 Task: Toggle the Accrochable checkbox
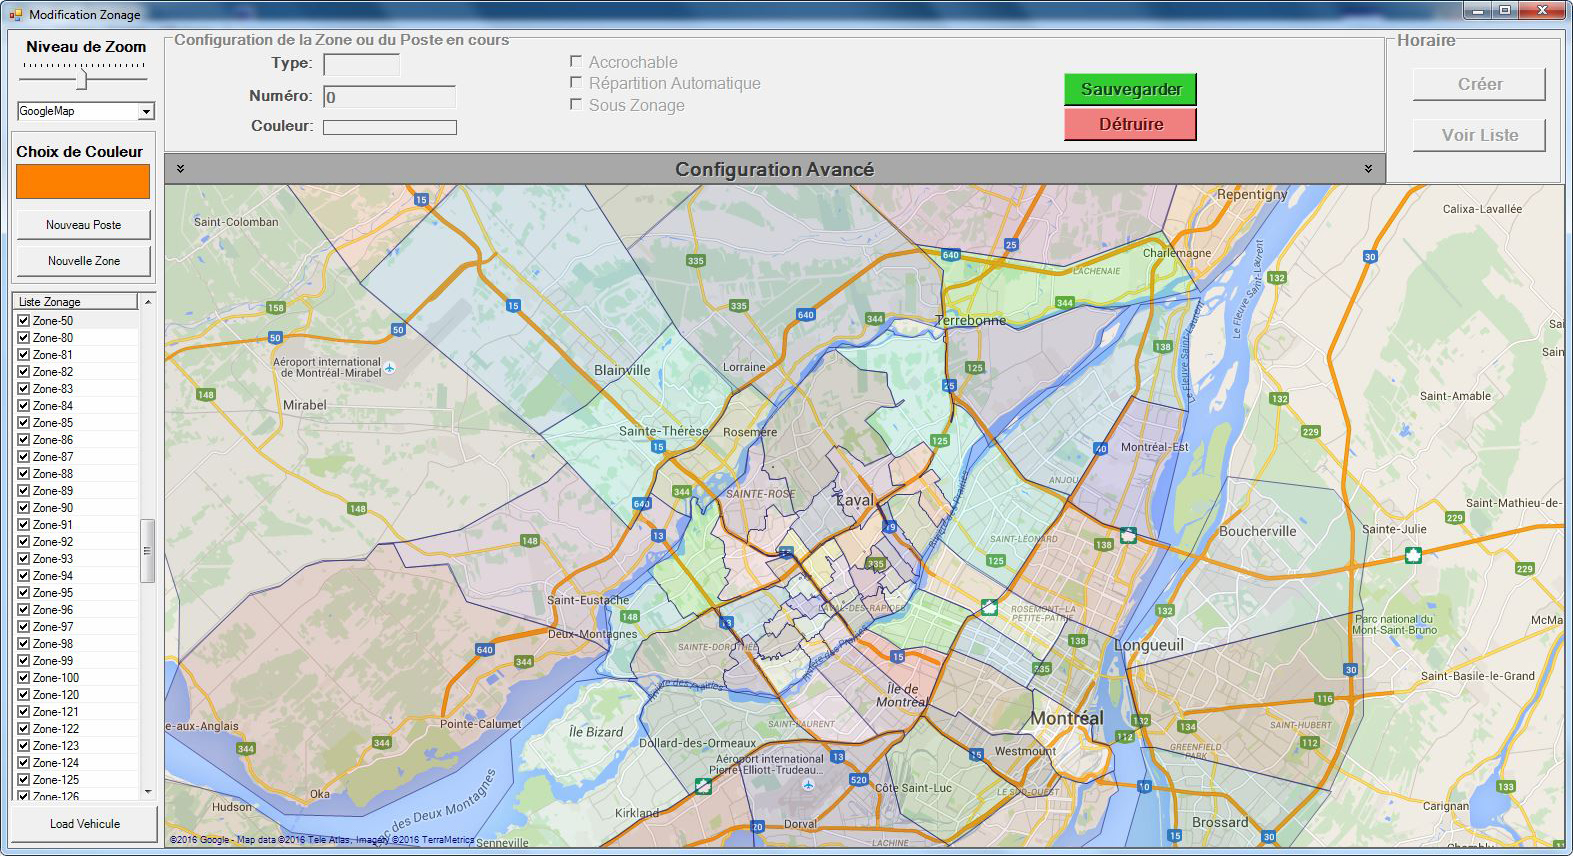coord(576,62)
